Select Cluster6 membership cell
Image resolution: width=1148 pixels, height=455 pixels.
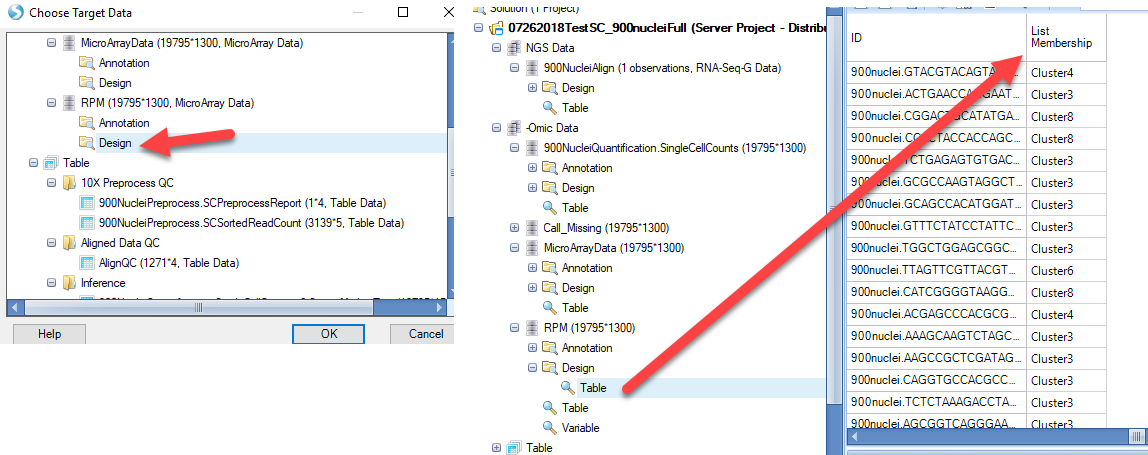pyautogui.click(x=1066, y=270)
